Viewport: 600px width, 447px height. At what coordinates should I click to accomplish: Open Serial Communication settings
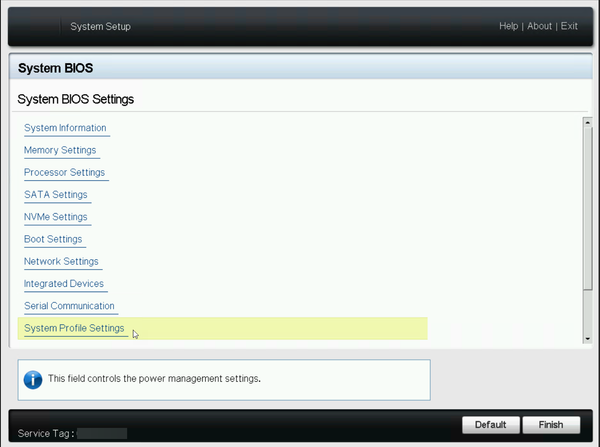tap(69, 305)
